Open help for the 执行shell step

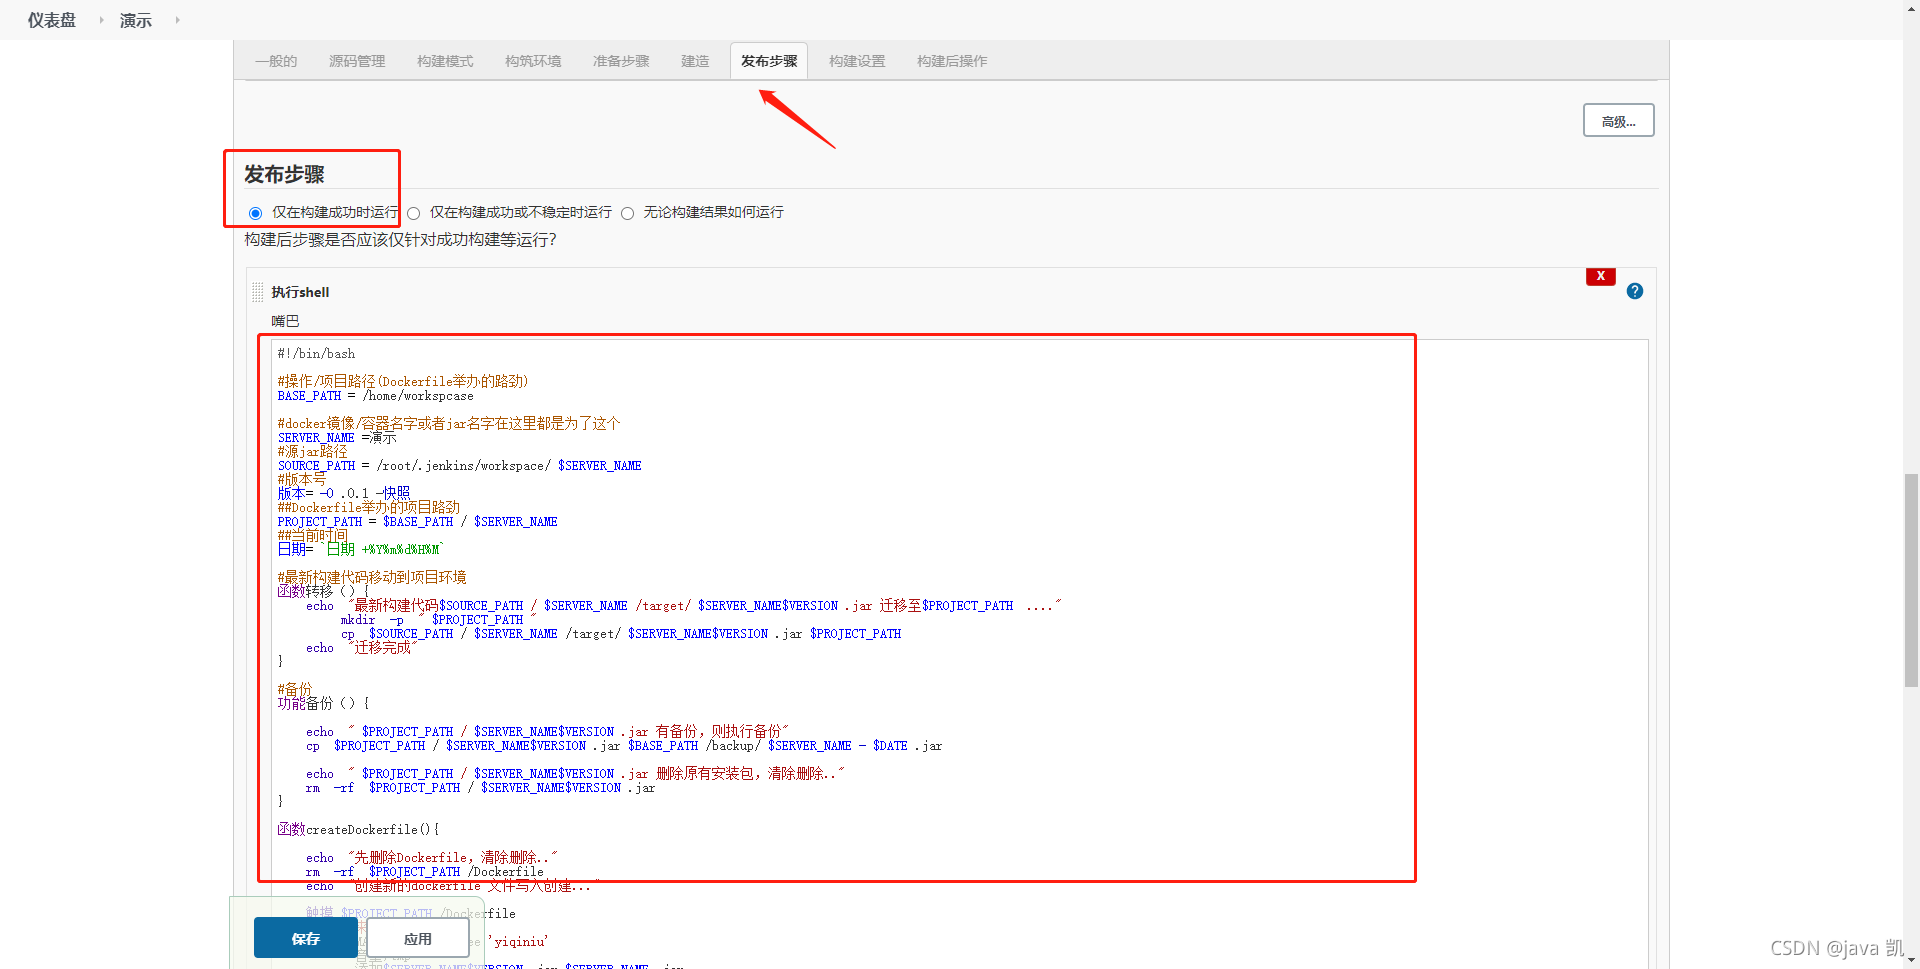click(x=1635, y=291)
